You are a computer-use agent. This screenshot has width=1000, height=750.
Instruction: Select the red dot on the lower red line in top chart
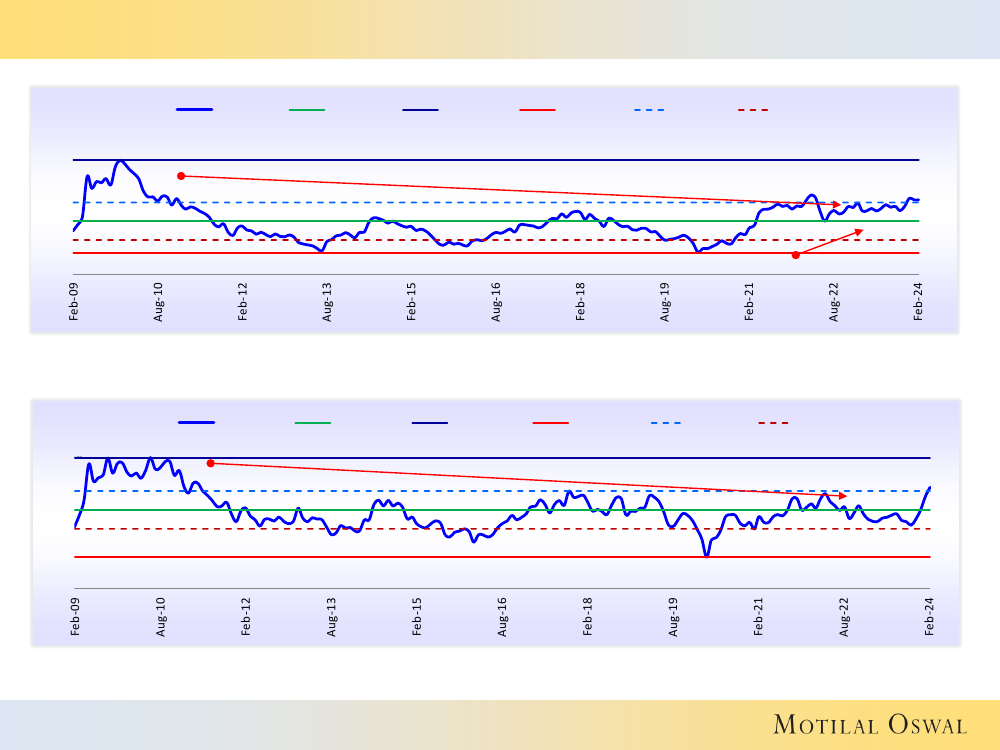(796, 255)
